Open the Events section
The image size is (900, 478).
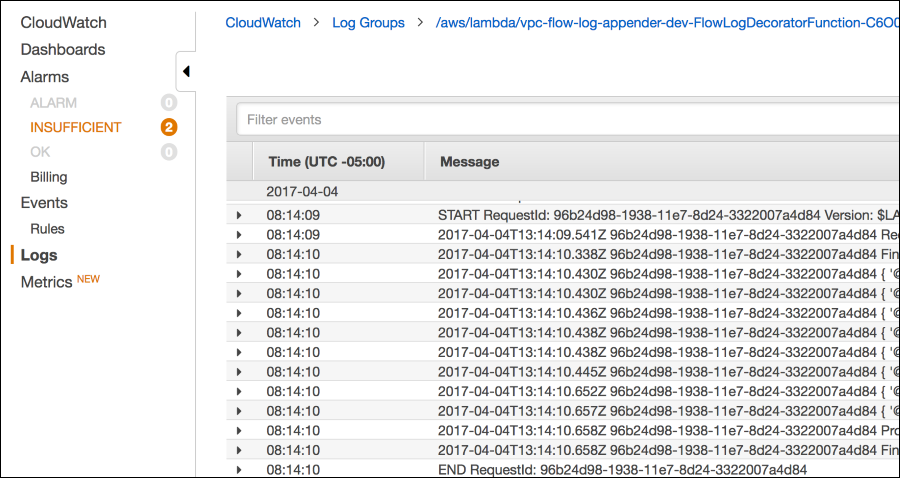tap(44, 203)
